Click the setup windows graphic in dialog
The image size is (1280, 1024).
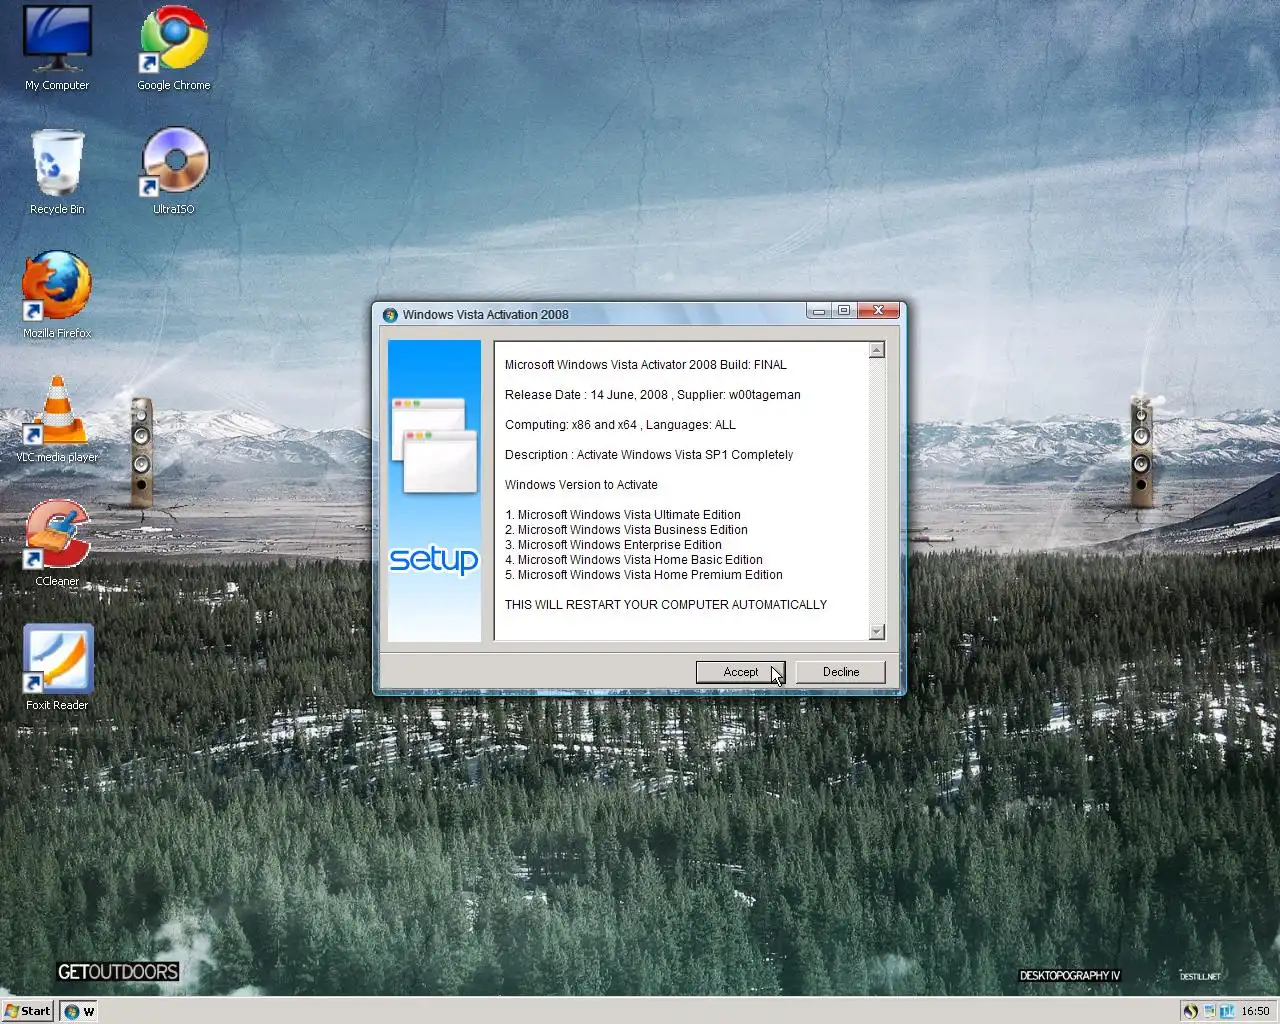tap(435, 445)
